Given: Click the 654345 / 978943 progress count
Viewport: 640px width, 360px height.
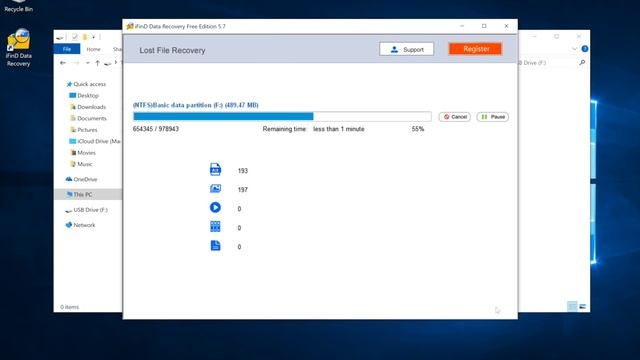Looking at the screenshot, I should tap(156, 129).
